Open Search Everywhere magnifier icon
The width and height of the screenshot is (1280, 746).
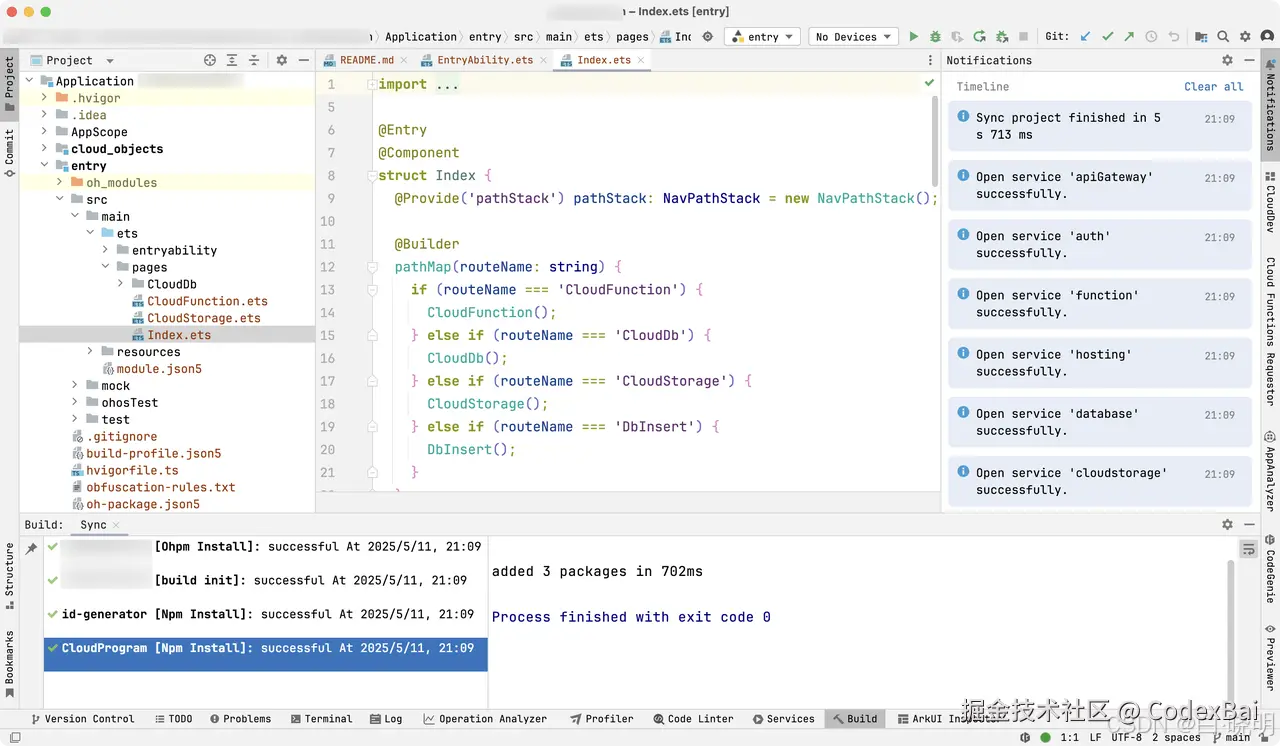(x=1223, y=37)
